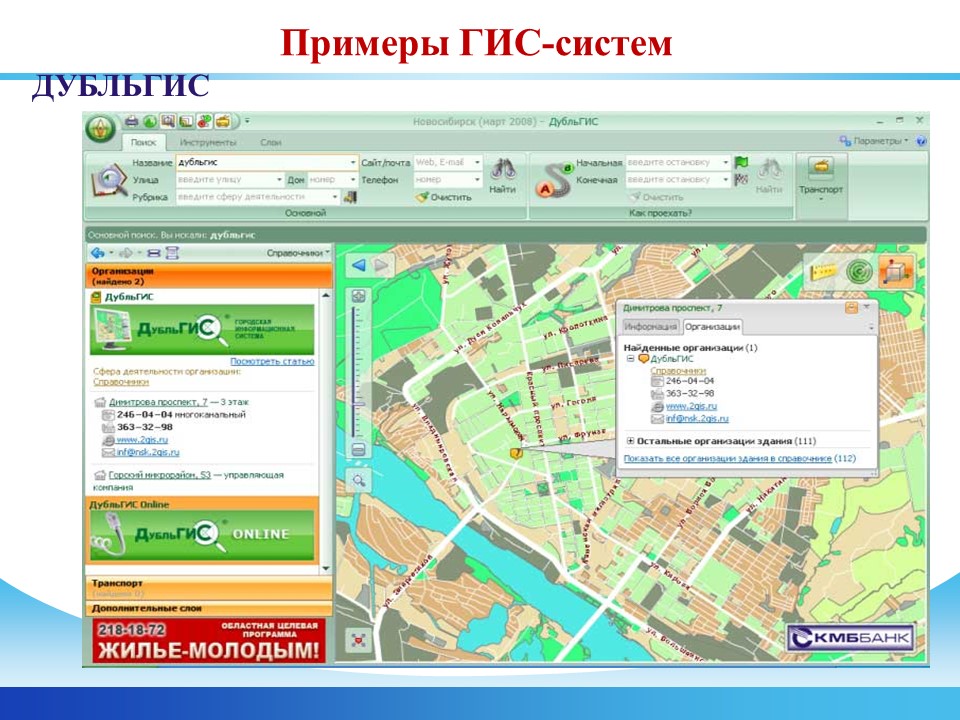
Task: Open the Начальная stop dropdown arrow
Action: (726, 163)
